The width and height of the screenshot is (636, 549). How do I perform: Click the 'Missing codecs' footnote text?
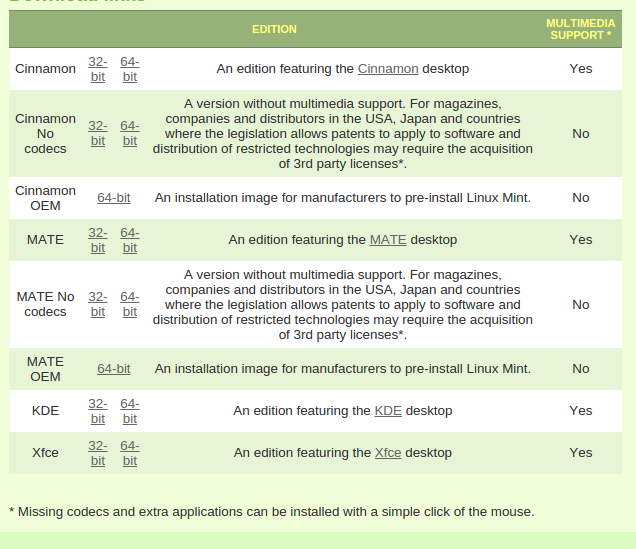[x=272, y=512]
